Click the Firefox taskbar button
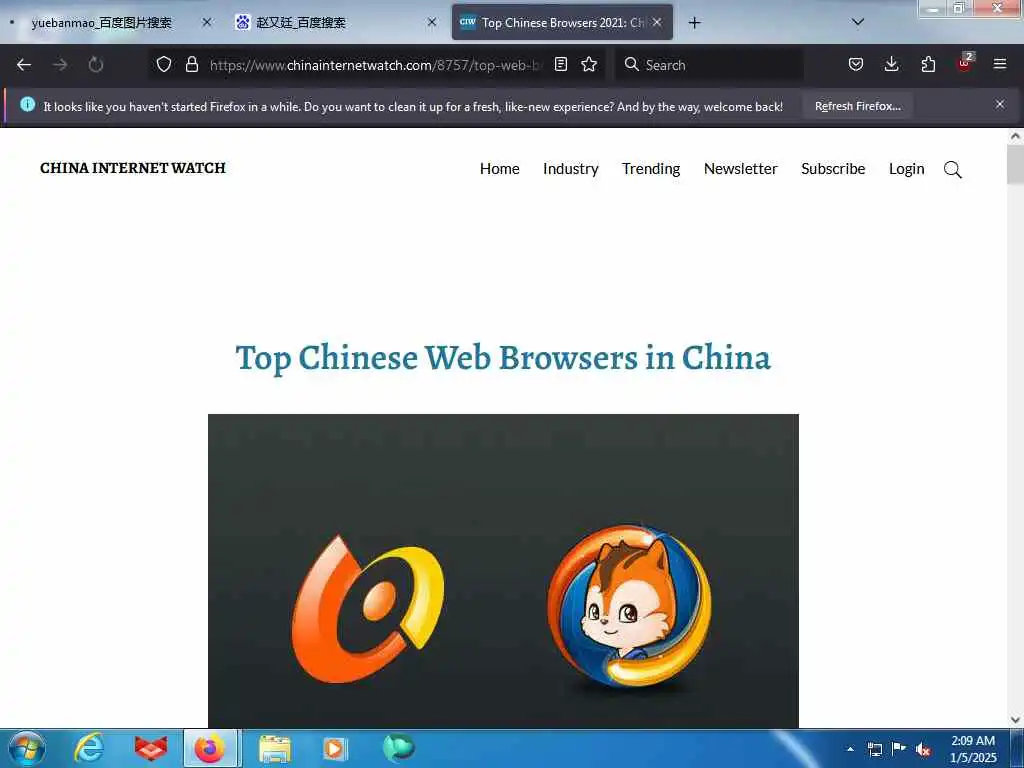The image size is (1024, 768). point(211,748)
